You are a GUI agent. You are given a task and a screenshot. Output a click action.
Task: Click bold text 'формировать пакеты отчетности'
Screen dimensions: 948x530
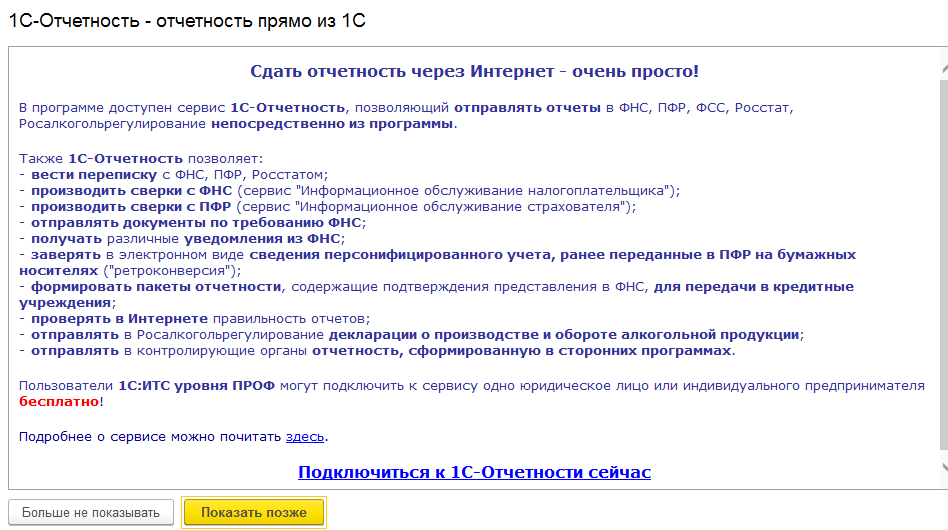[156, 286]
